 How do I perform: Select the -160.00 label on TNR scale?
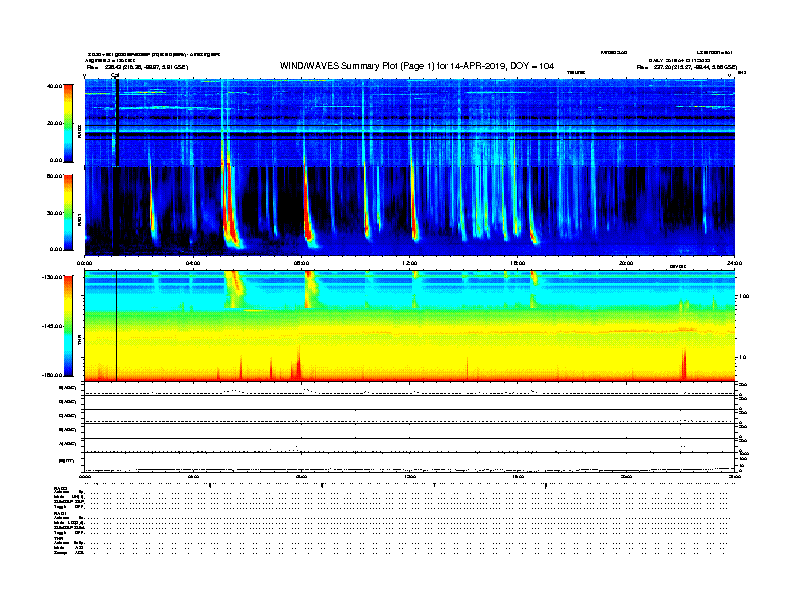pyautogui.click(x=52, y=375)
